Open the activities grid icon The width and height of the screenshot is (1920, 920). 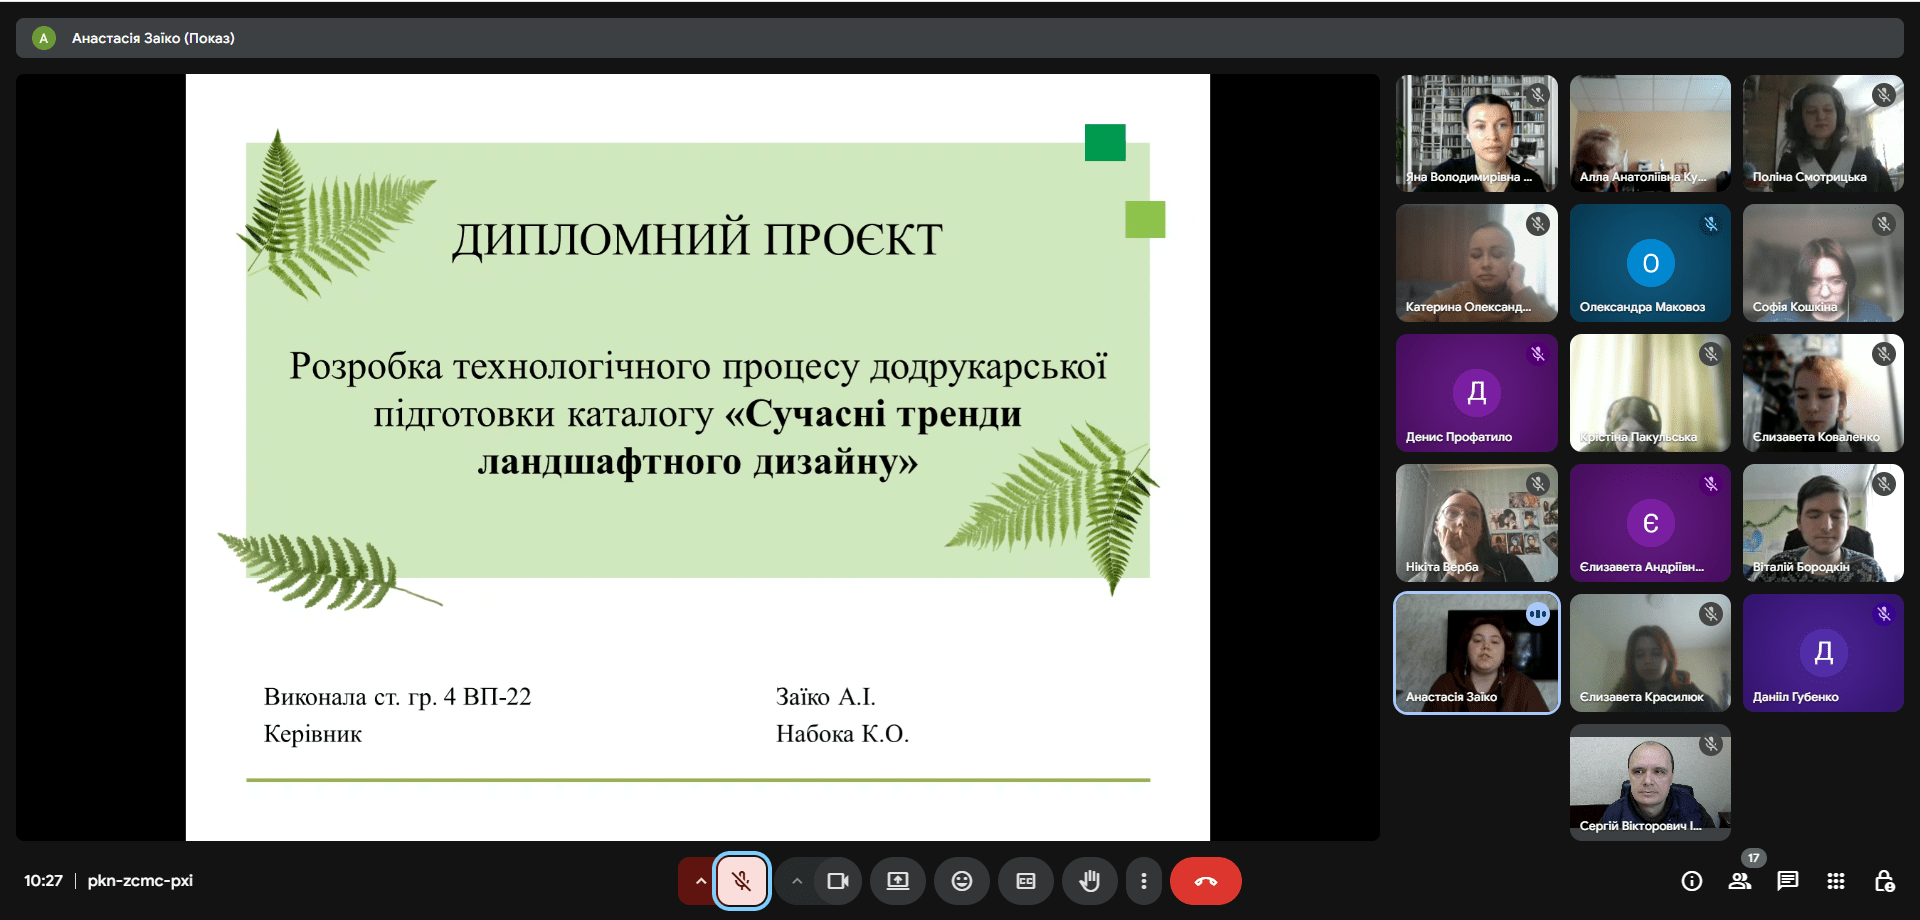pos(1836,881)
